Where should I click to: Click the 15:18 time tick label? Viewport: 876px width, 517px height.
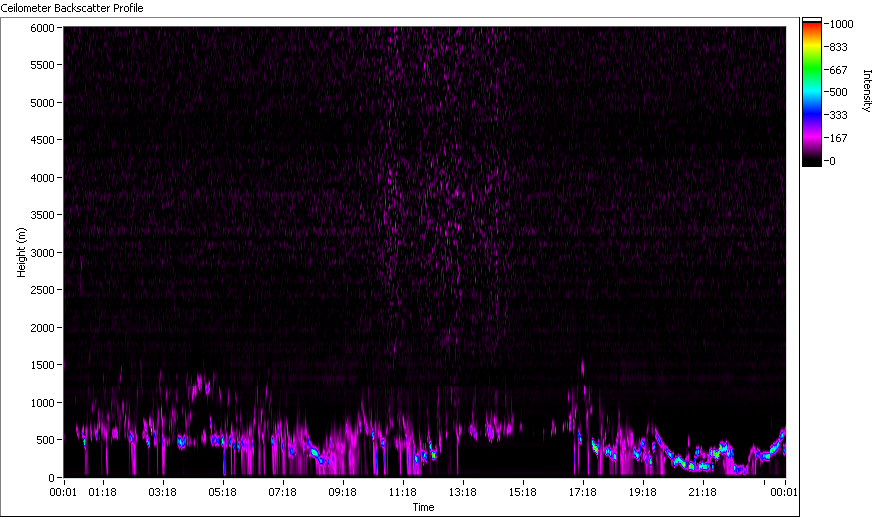(523, 492)
